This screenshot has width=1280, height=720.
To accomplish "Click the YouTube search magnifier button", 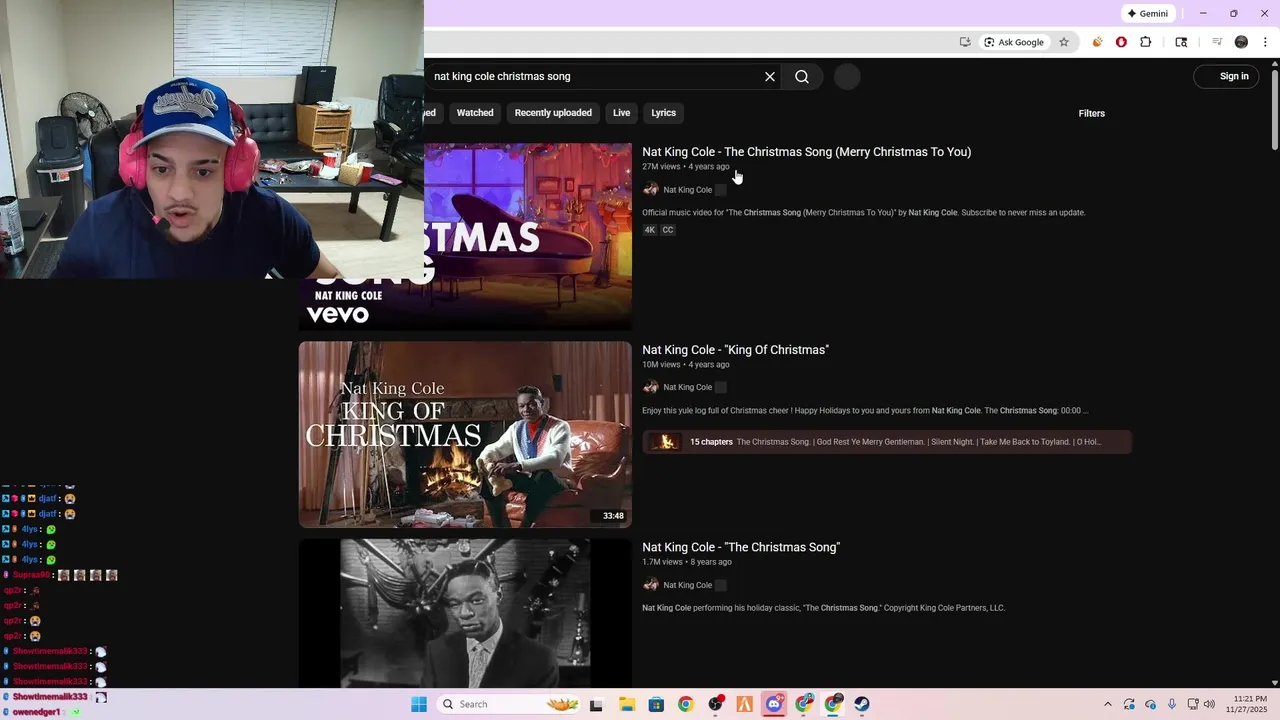I will coord(802,77).
